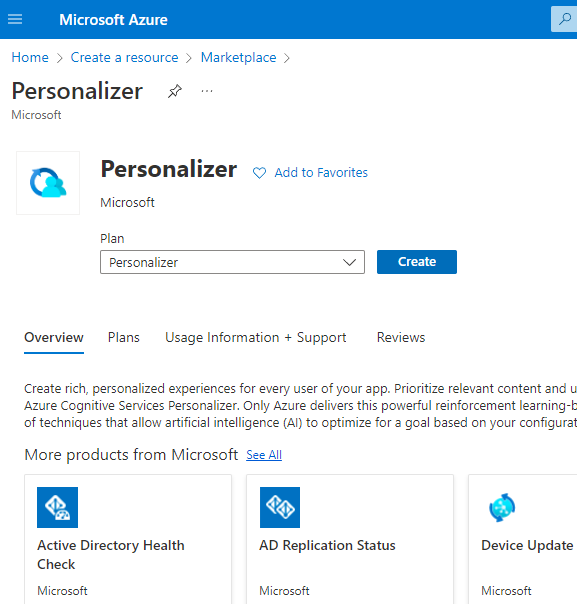Image resolution: width=577 pixels, height=604 pixels.
Task: Click the See All link
Action: click(264, 455)
